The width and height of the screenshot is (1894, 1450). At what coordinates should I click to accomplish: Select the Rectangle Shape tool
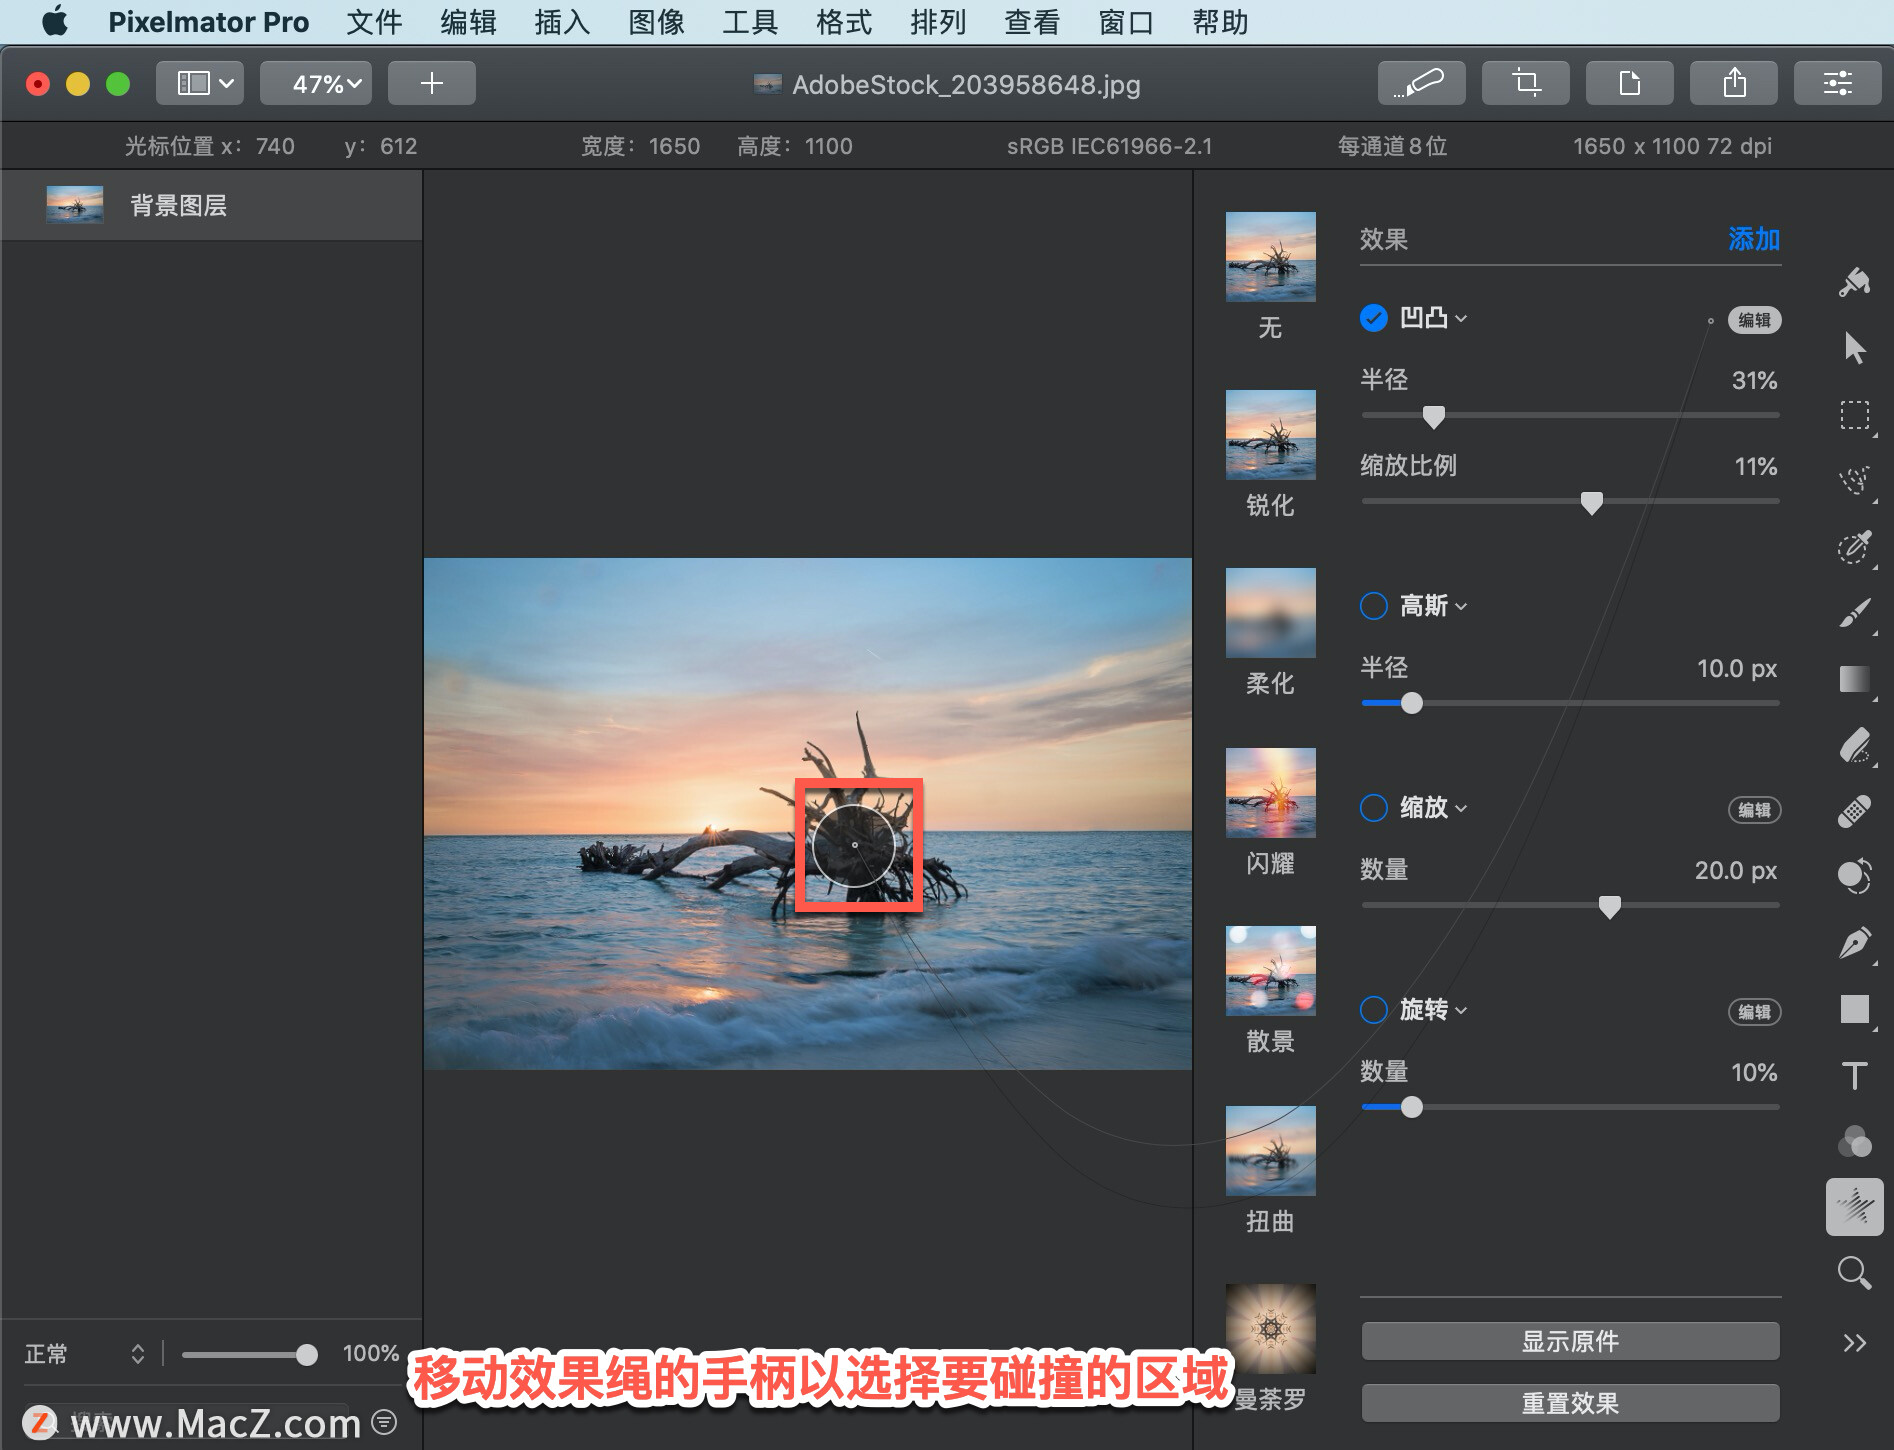(x=1855, y=1009)
